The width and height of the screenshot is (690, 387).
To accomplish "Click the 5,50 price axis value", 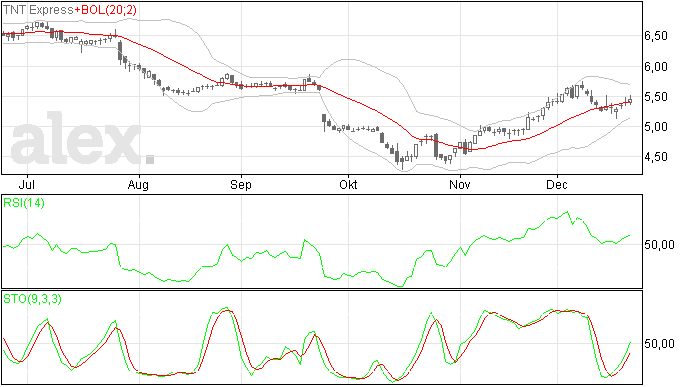I will pyautogui.click(x=656, y=97).
